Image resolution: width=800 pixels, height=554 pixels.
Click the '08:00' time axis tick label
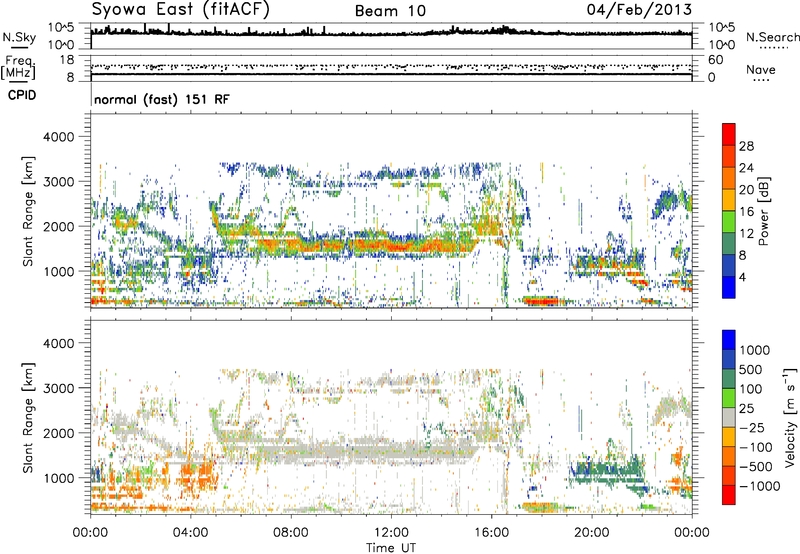point(291,533)
